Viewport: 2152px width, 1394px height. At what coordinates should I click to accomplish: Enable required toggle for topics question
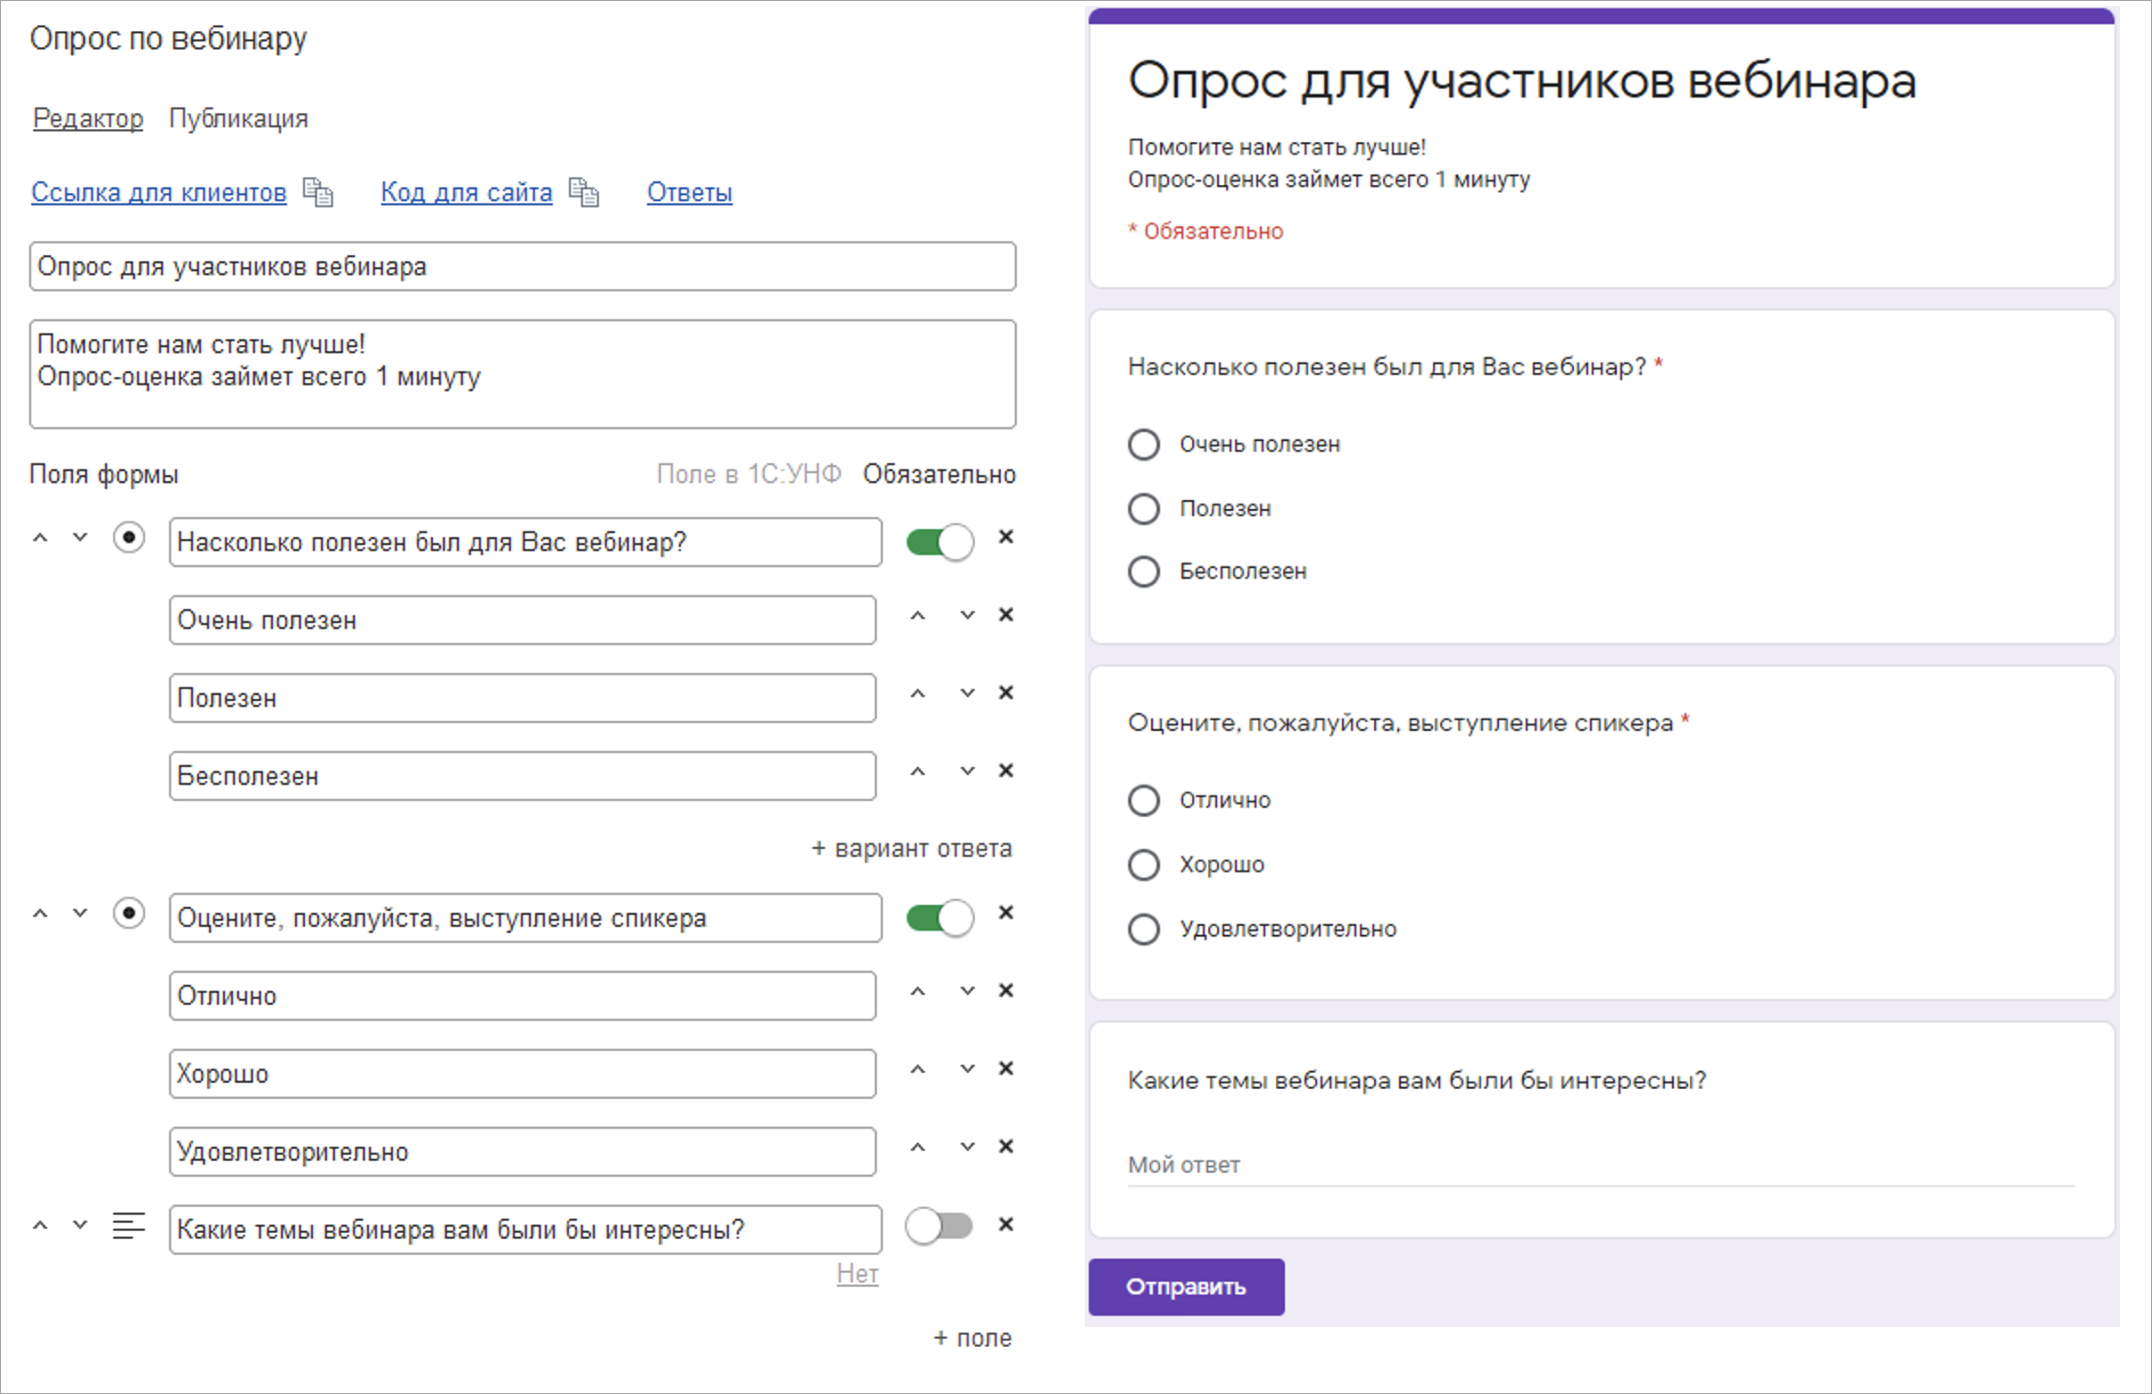(939, 1226)
